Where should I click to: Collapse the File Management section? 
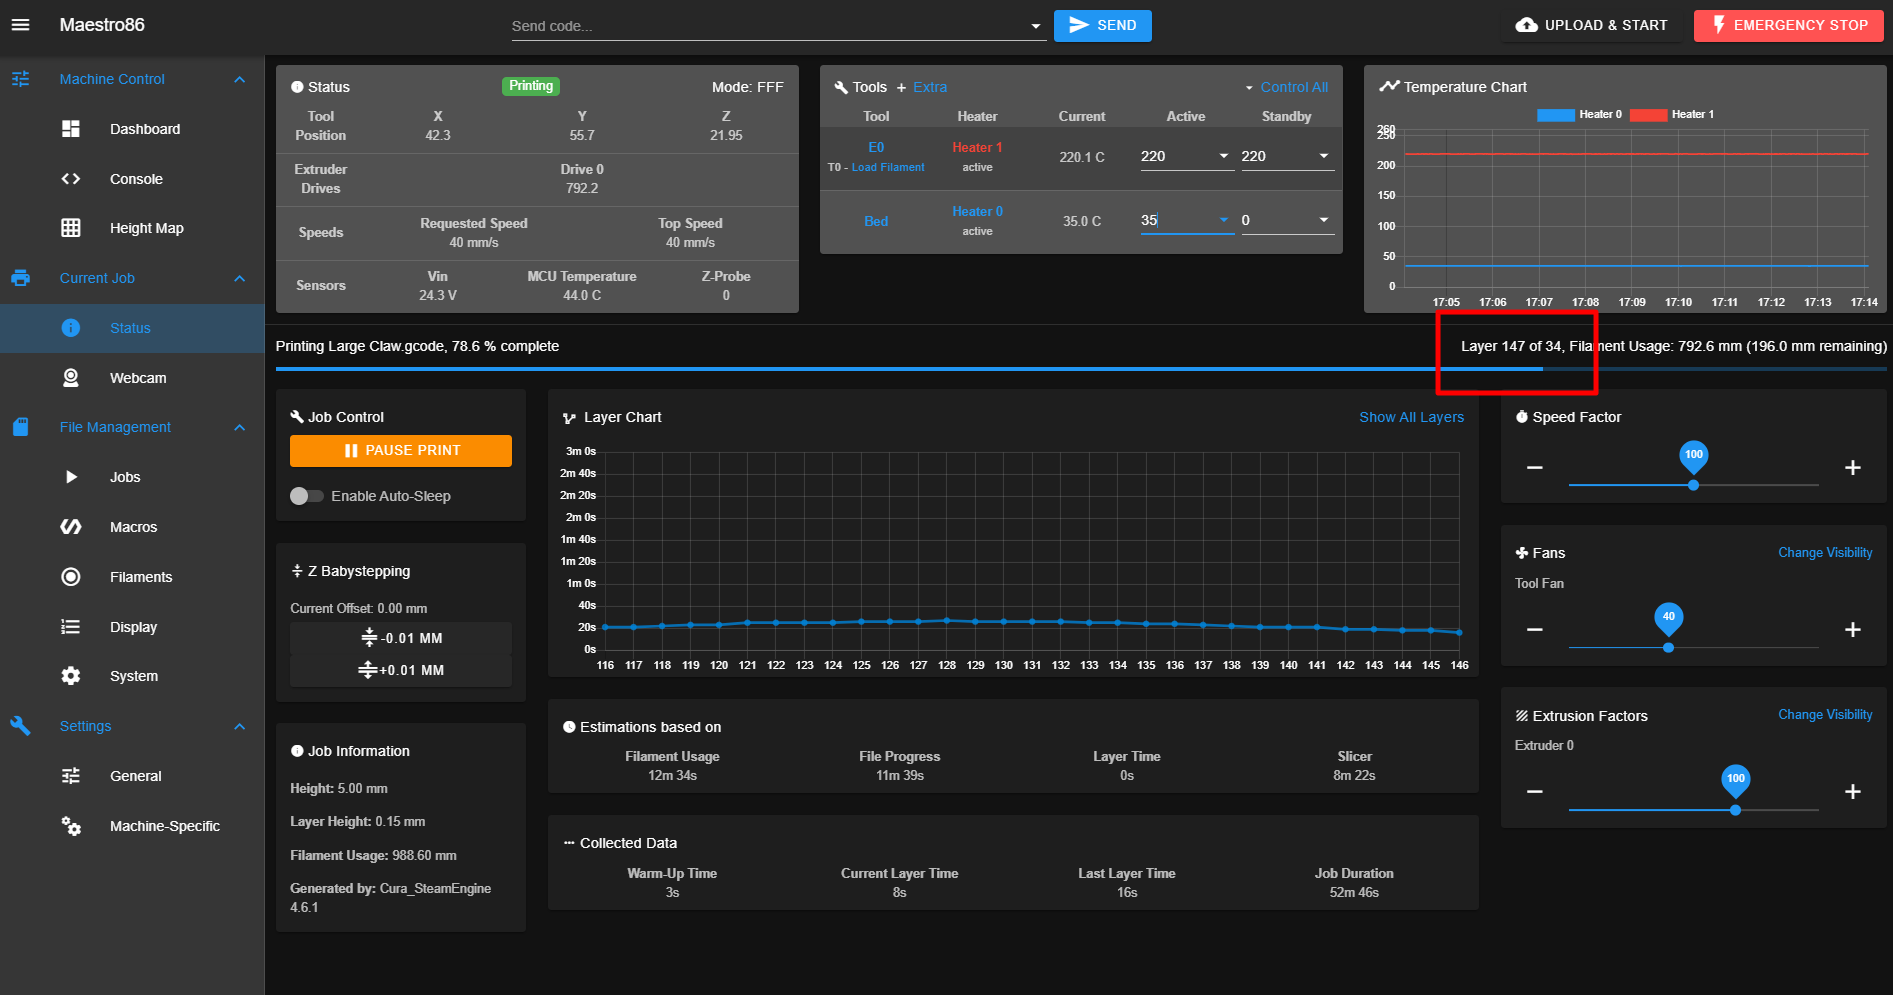pos(240,427)
